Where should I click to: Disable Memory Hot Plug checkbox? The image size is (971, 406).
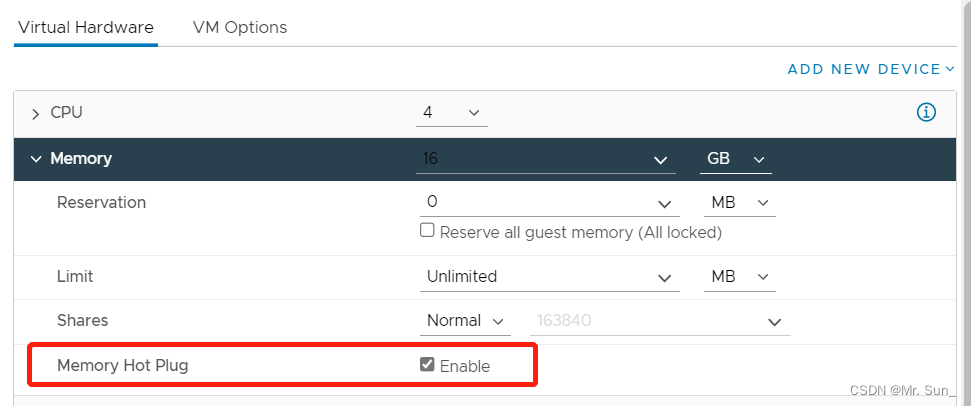point(428,365)
